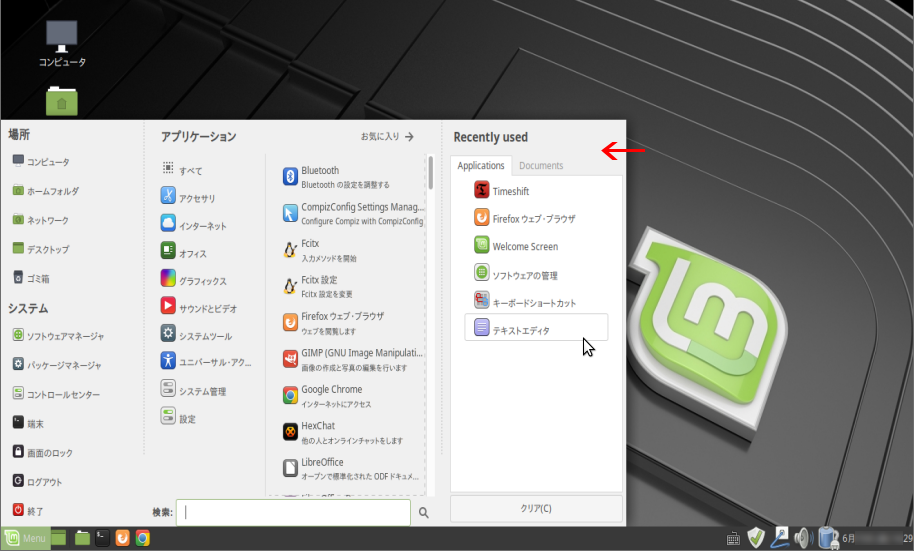Launch Google Chrome from applications list
The height and width of the screenshot is (551, 914).
pyautogui.click(x=352, y=396)
